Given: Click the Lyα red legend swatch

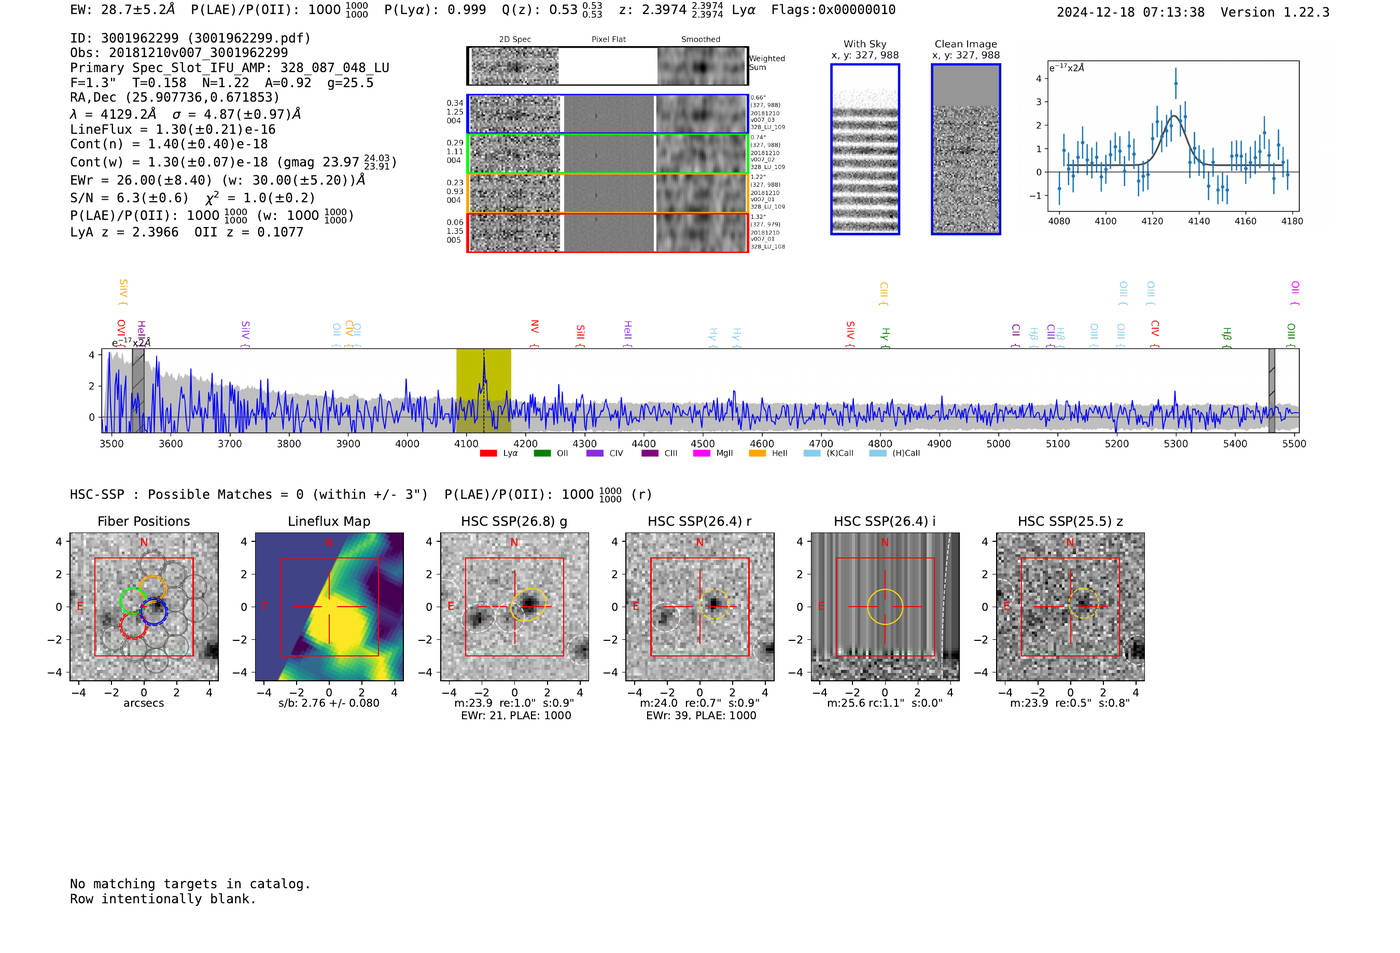Looking at the screenshot, I should (488, 453).
